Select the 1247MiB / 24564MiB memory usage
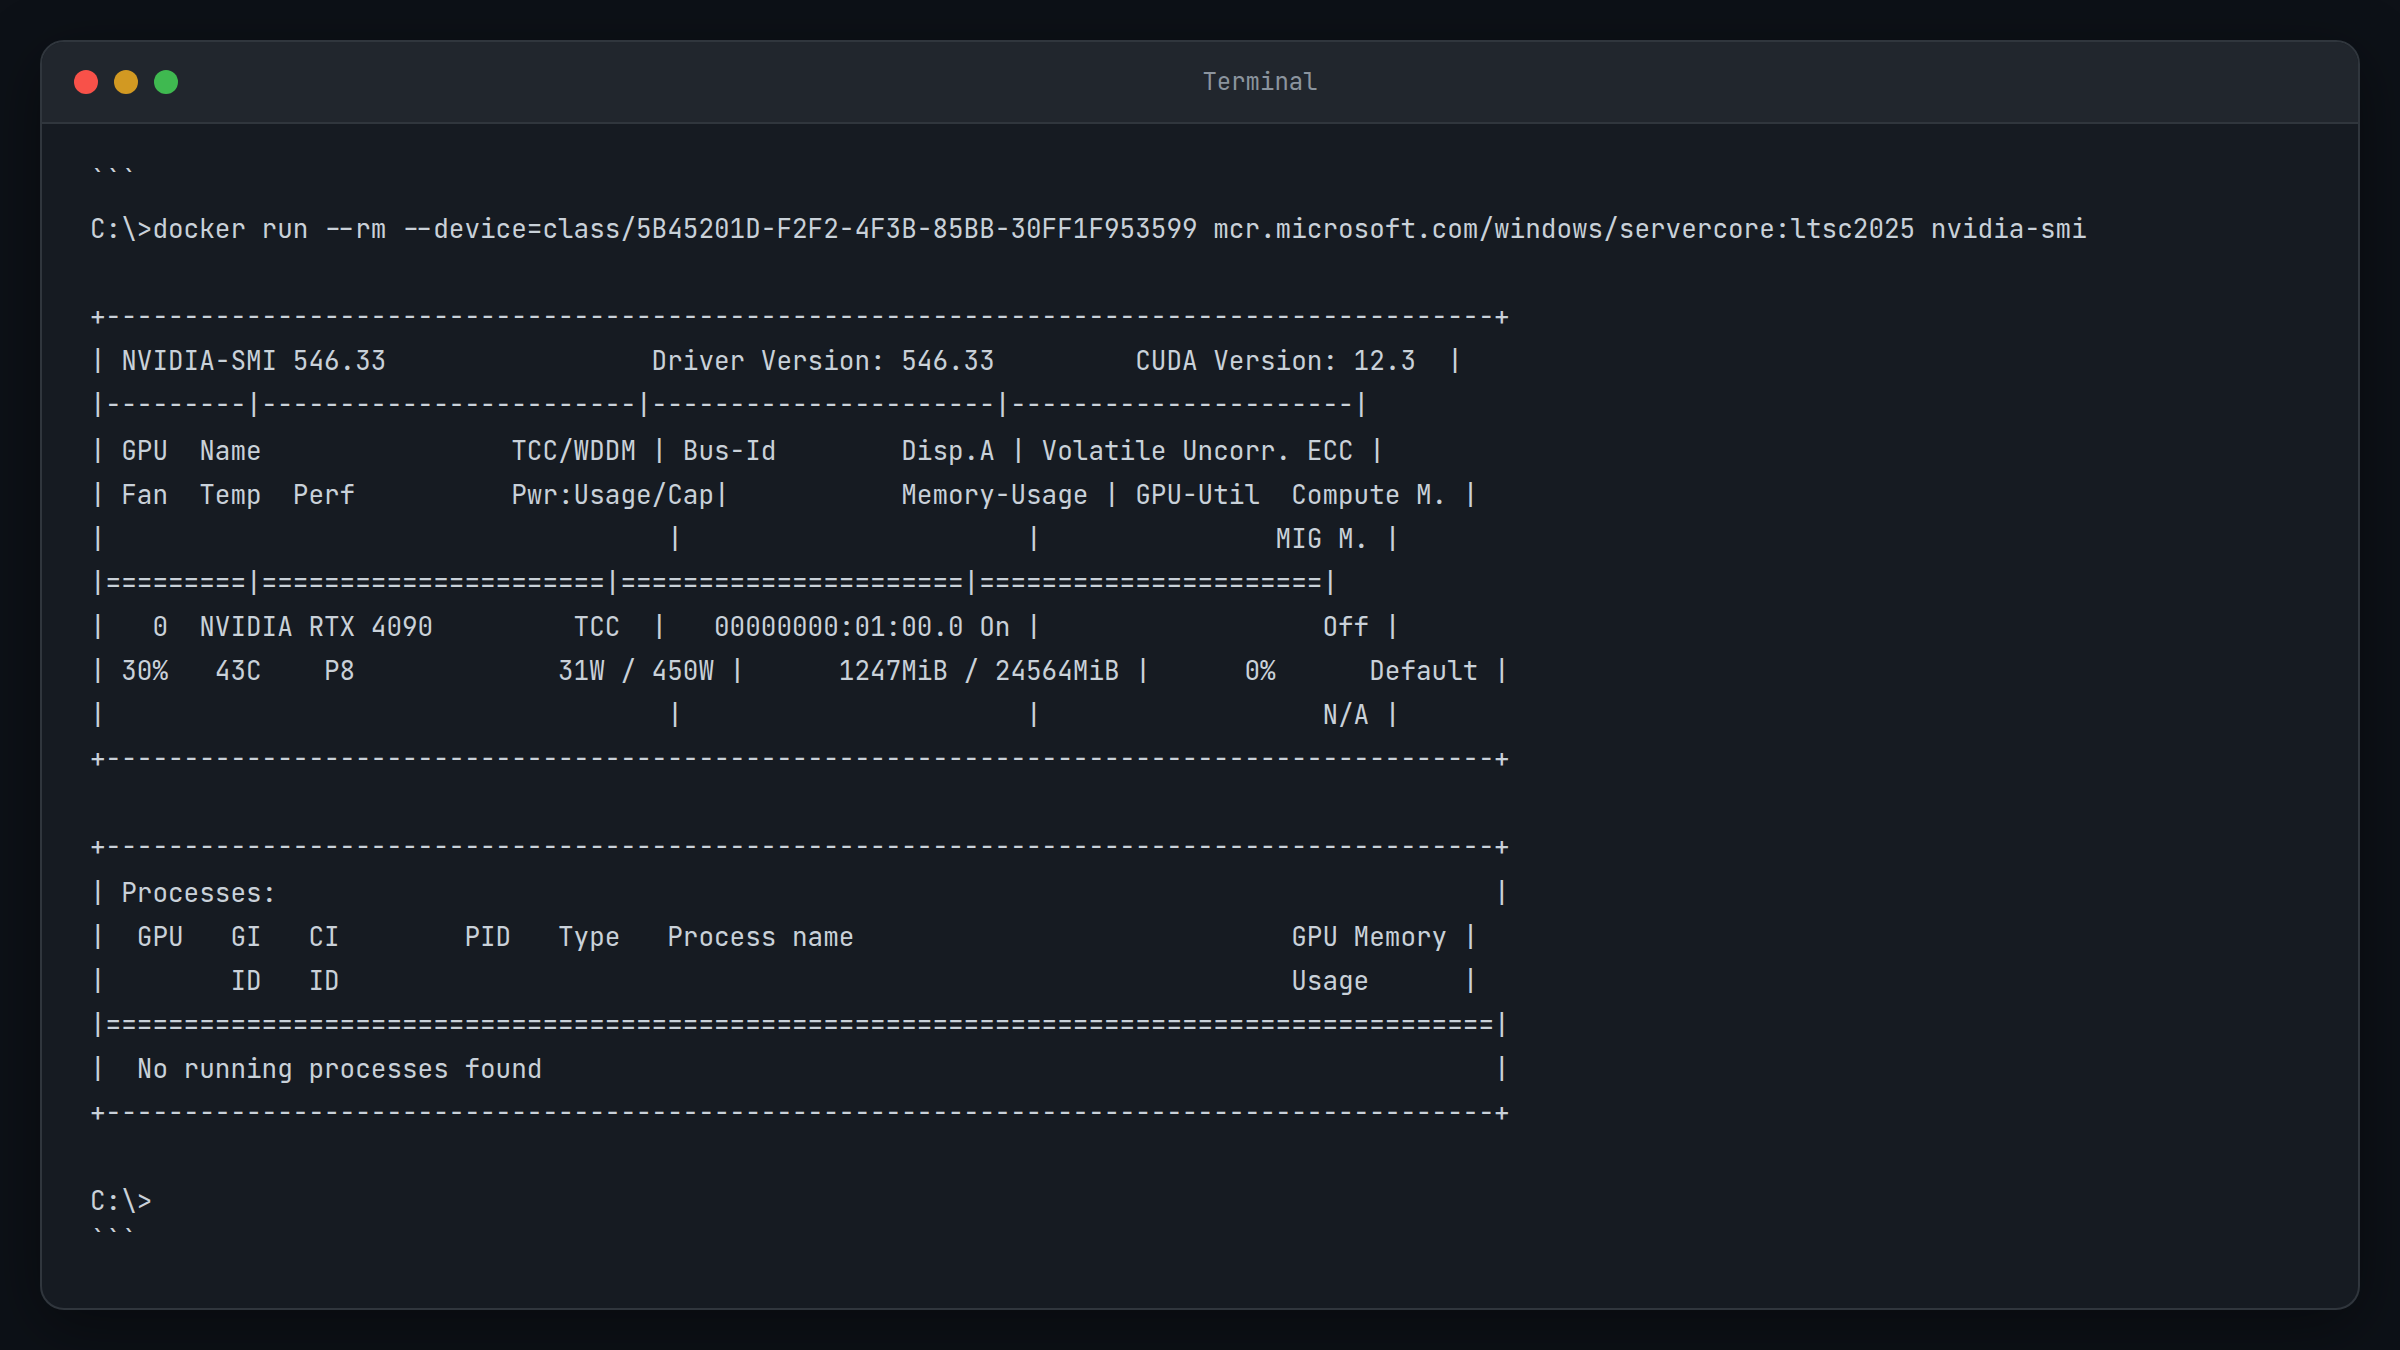This screenshot has height=1350, width=2400. click(980, 670)
